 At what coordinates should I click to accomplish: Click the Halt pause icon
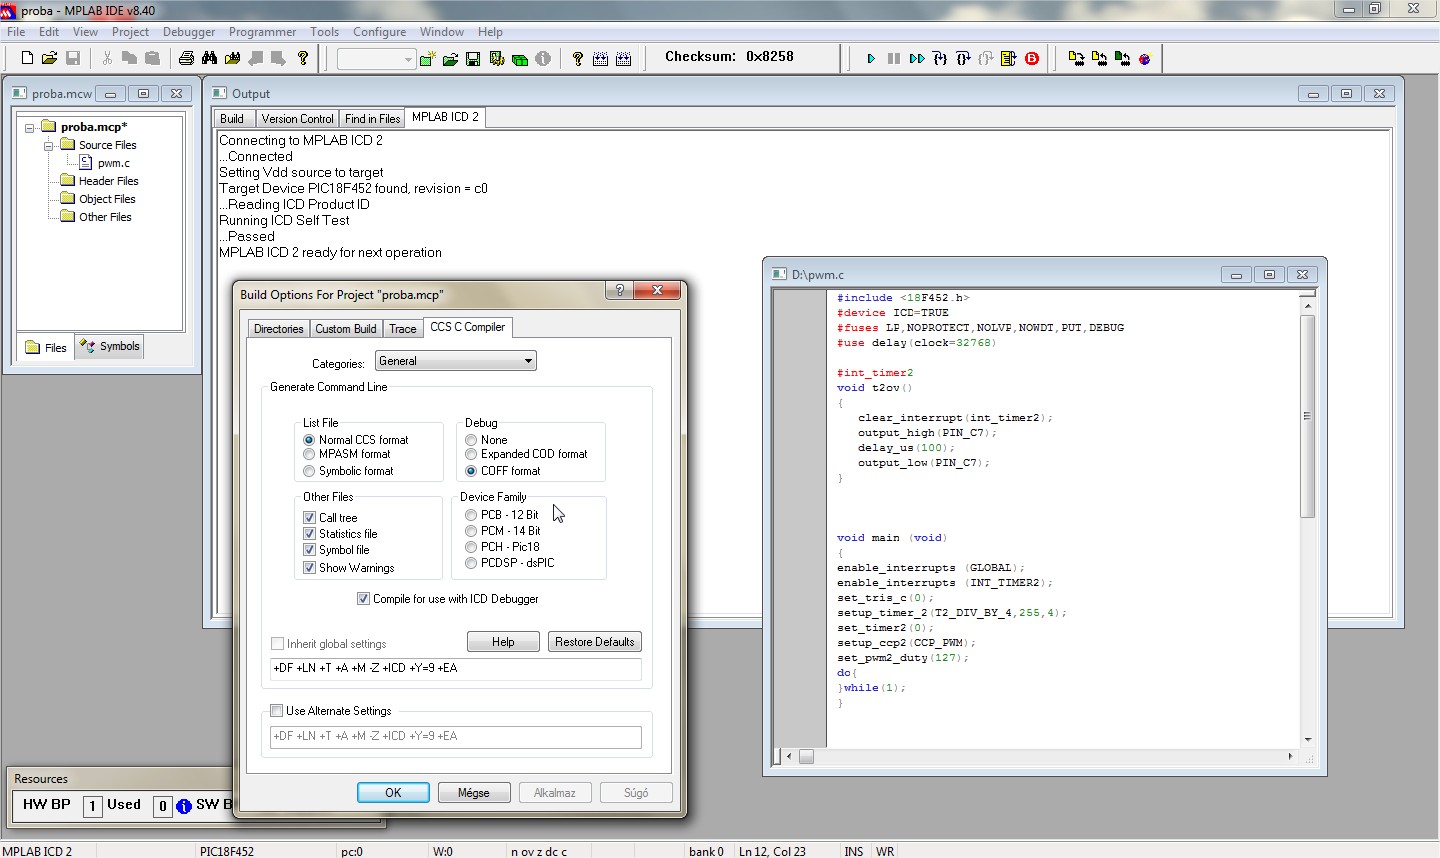tap(894, 59)
